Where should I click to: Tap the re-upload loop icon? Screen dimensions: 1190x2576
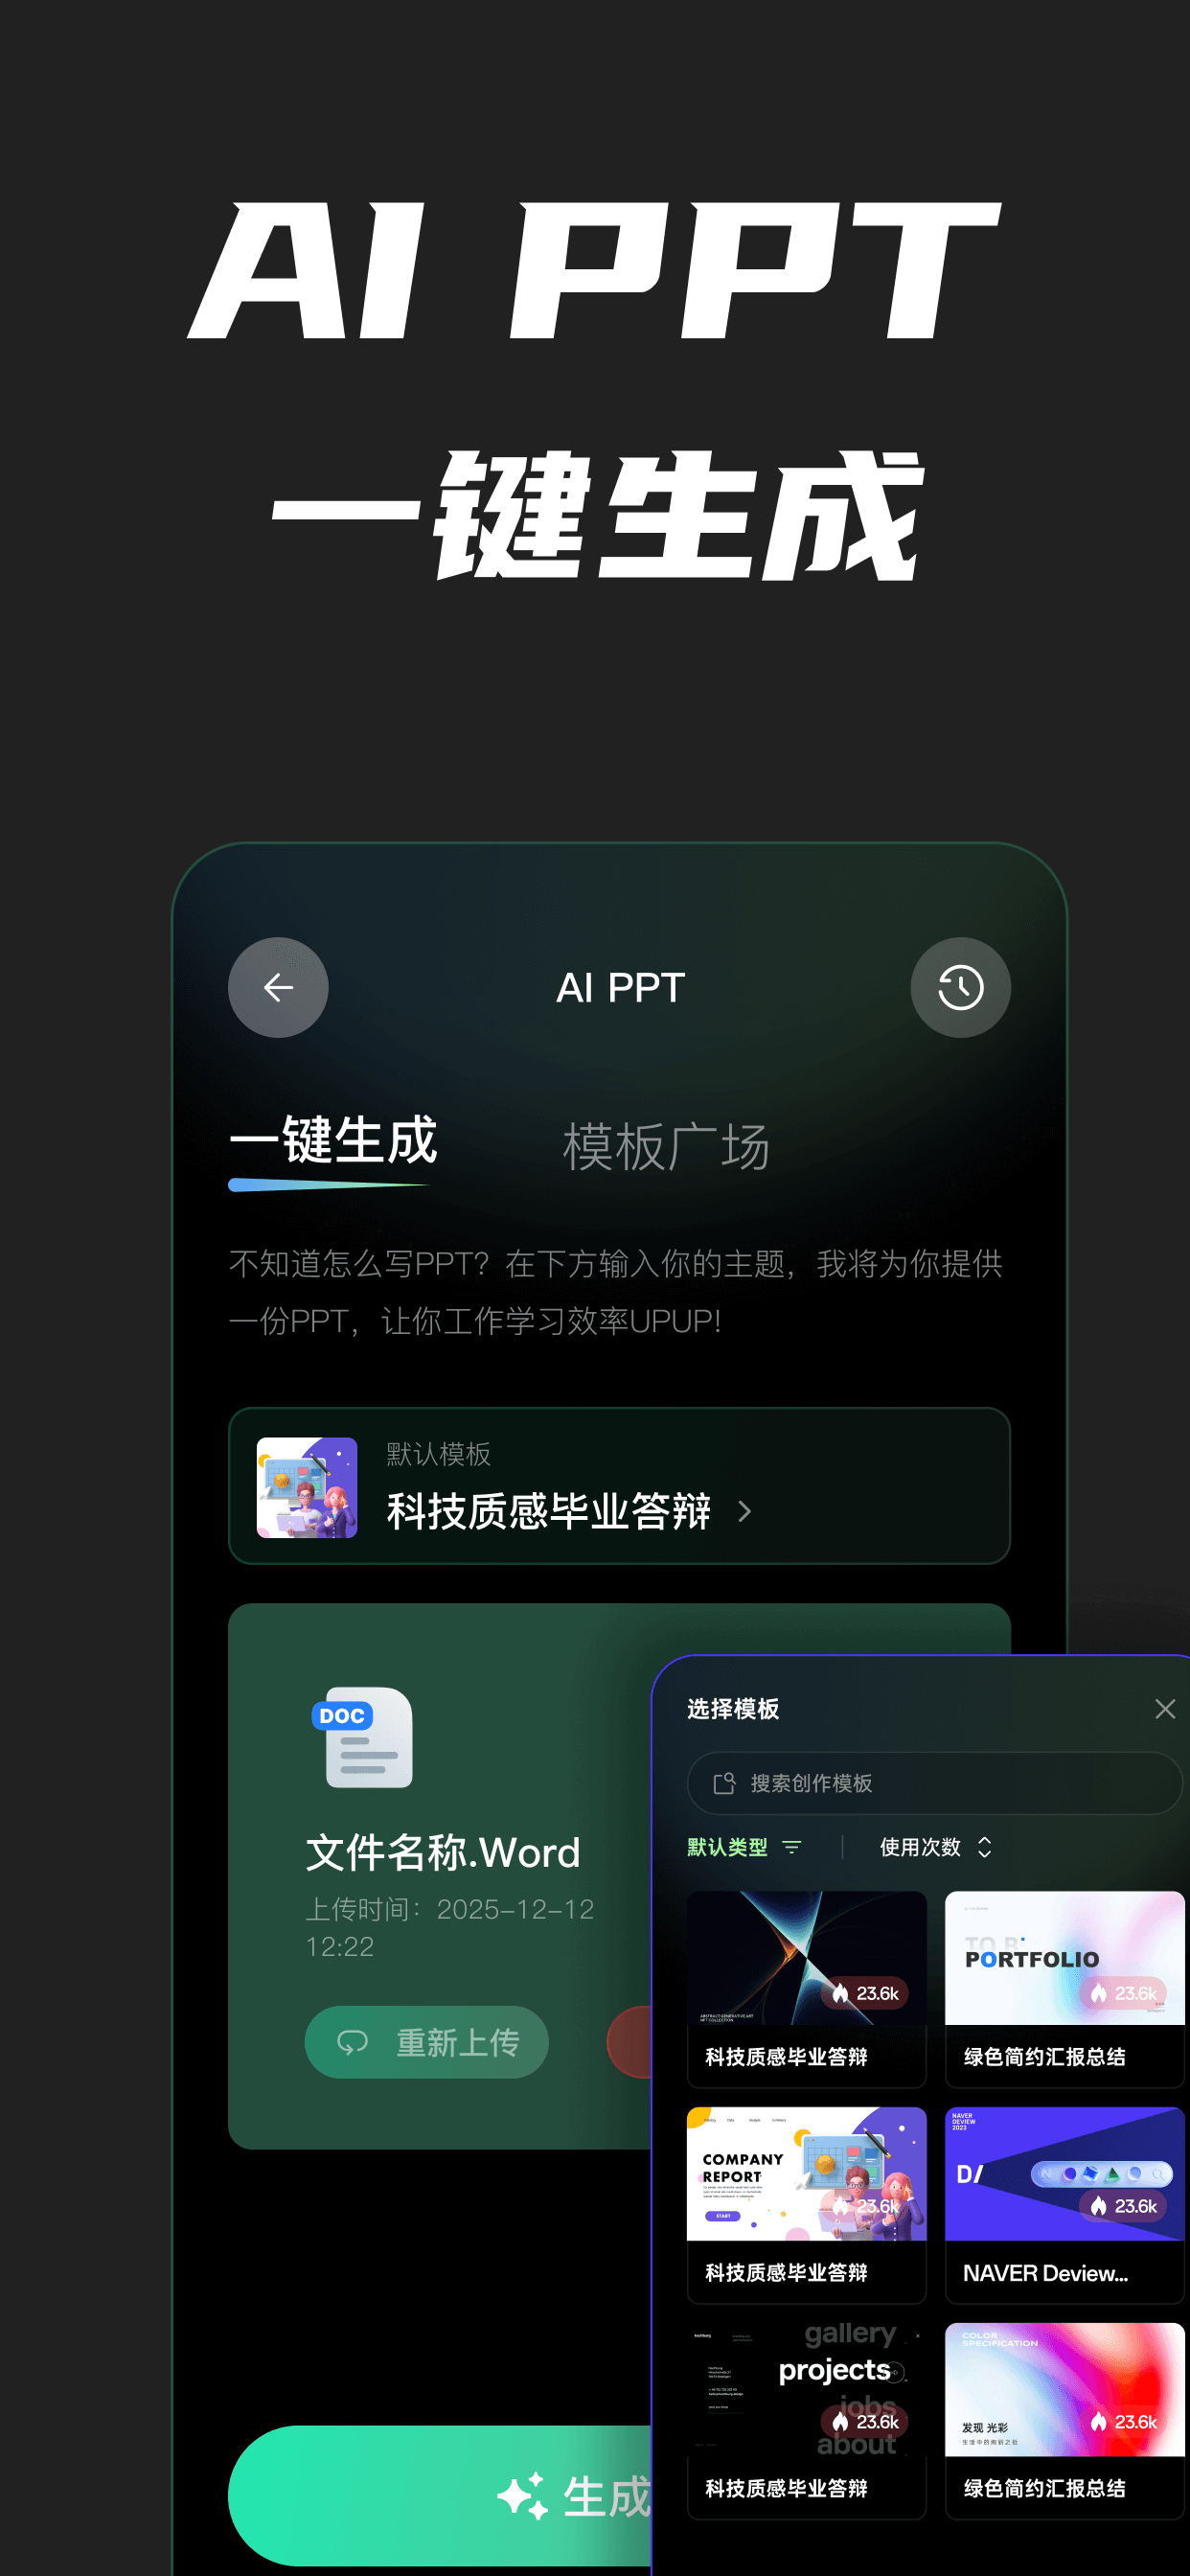(353, 2042)
